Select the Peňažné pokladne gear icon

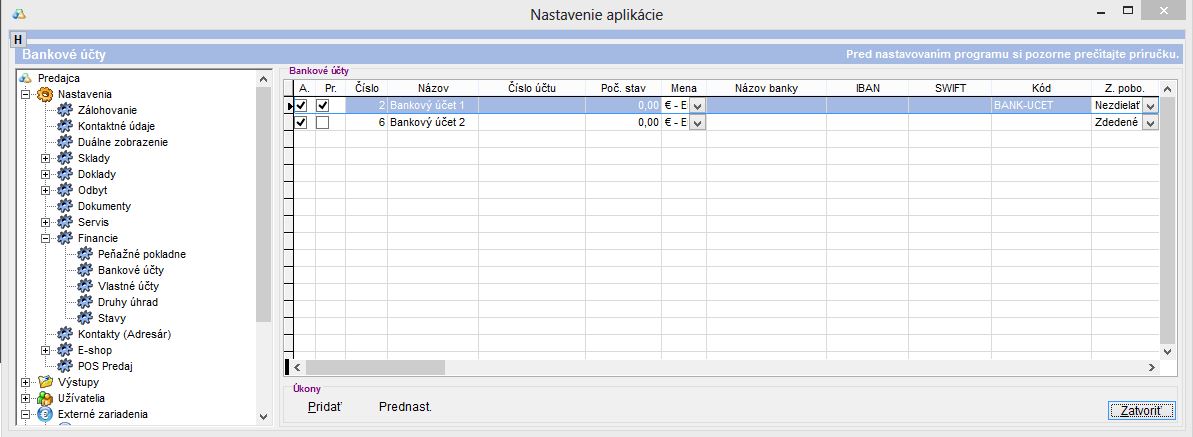pyautogui.click(x=85, y=254)
